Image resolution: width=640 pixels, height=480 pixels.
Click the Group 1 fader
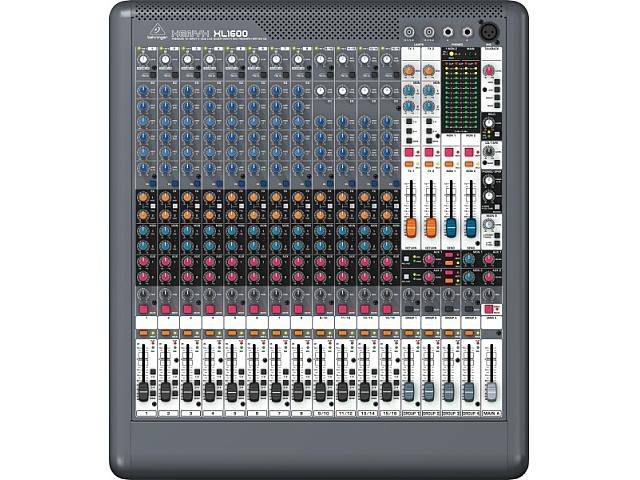(x=410, y=390)
